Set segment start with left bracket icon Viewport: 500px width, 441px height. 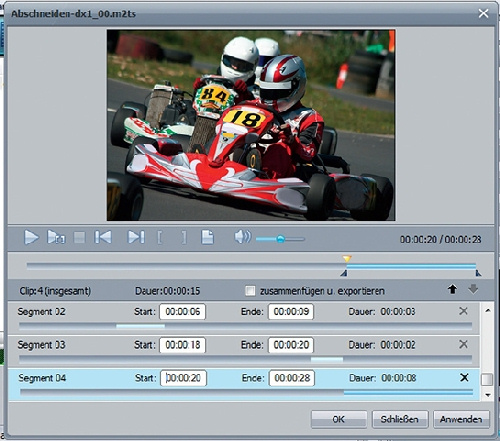tap(160, 238)
